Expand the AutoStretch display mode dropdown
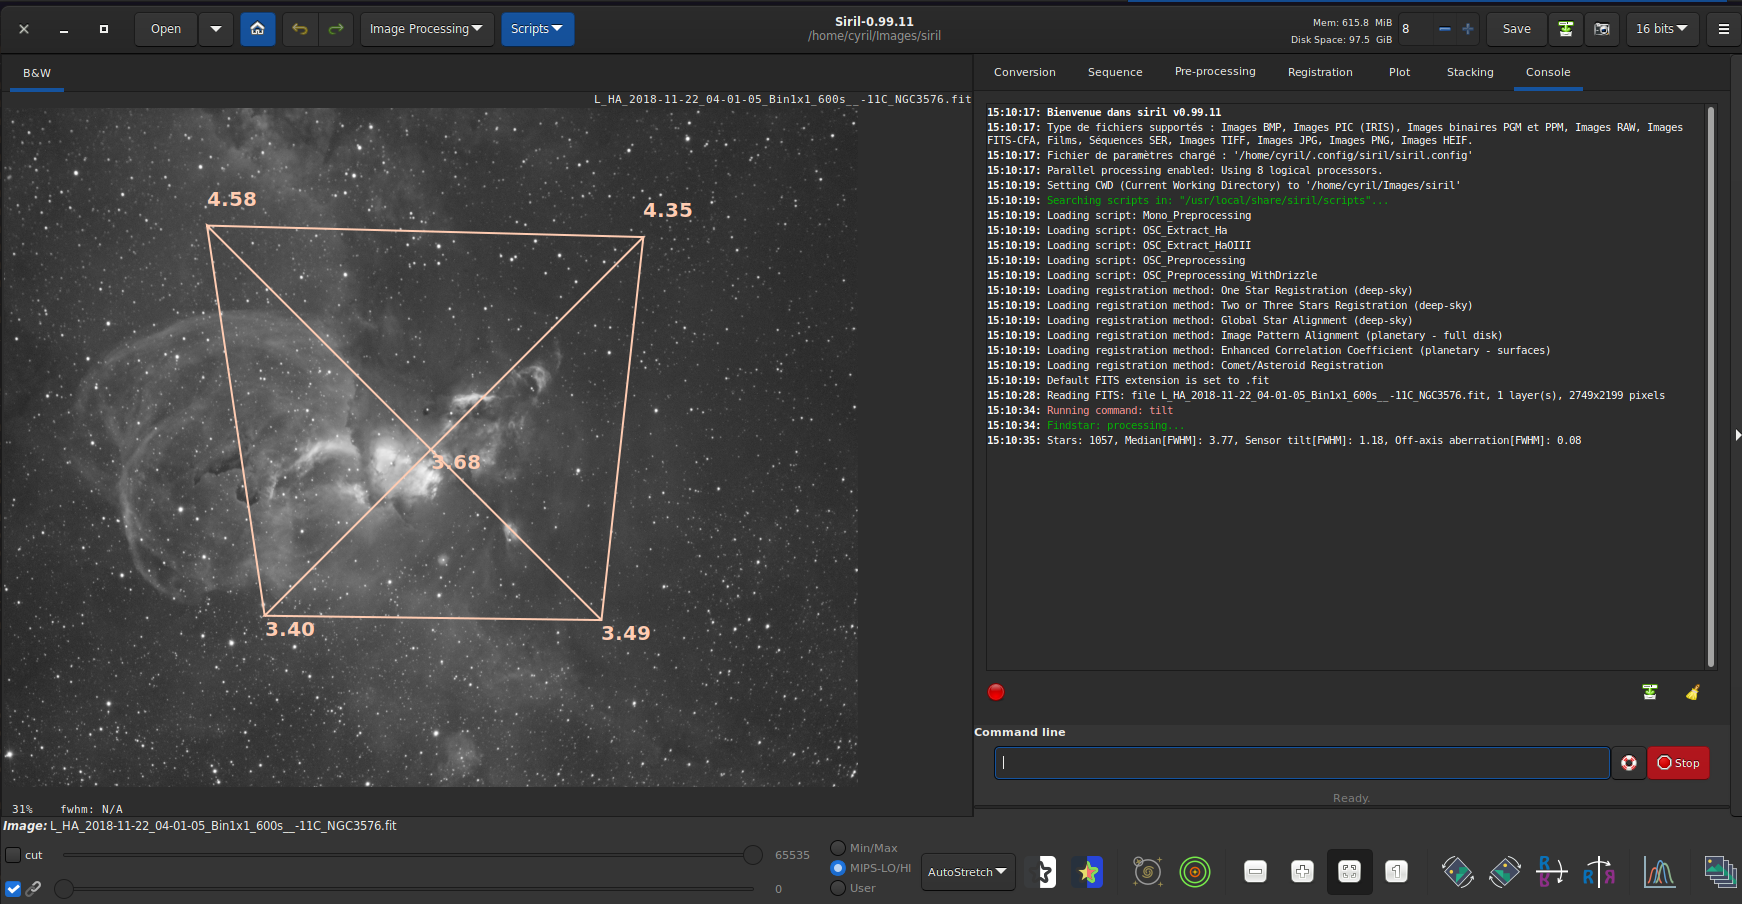 coord(967,872)
